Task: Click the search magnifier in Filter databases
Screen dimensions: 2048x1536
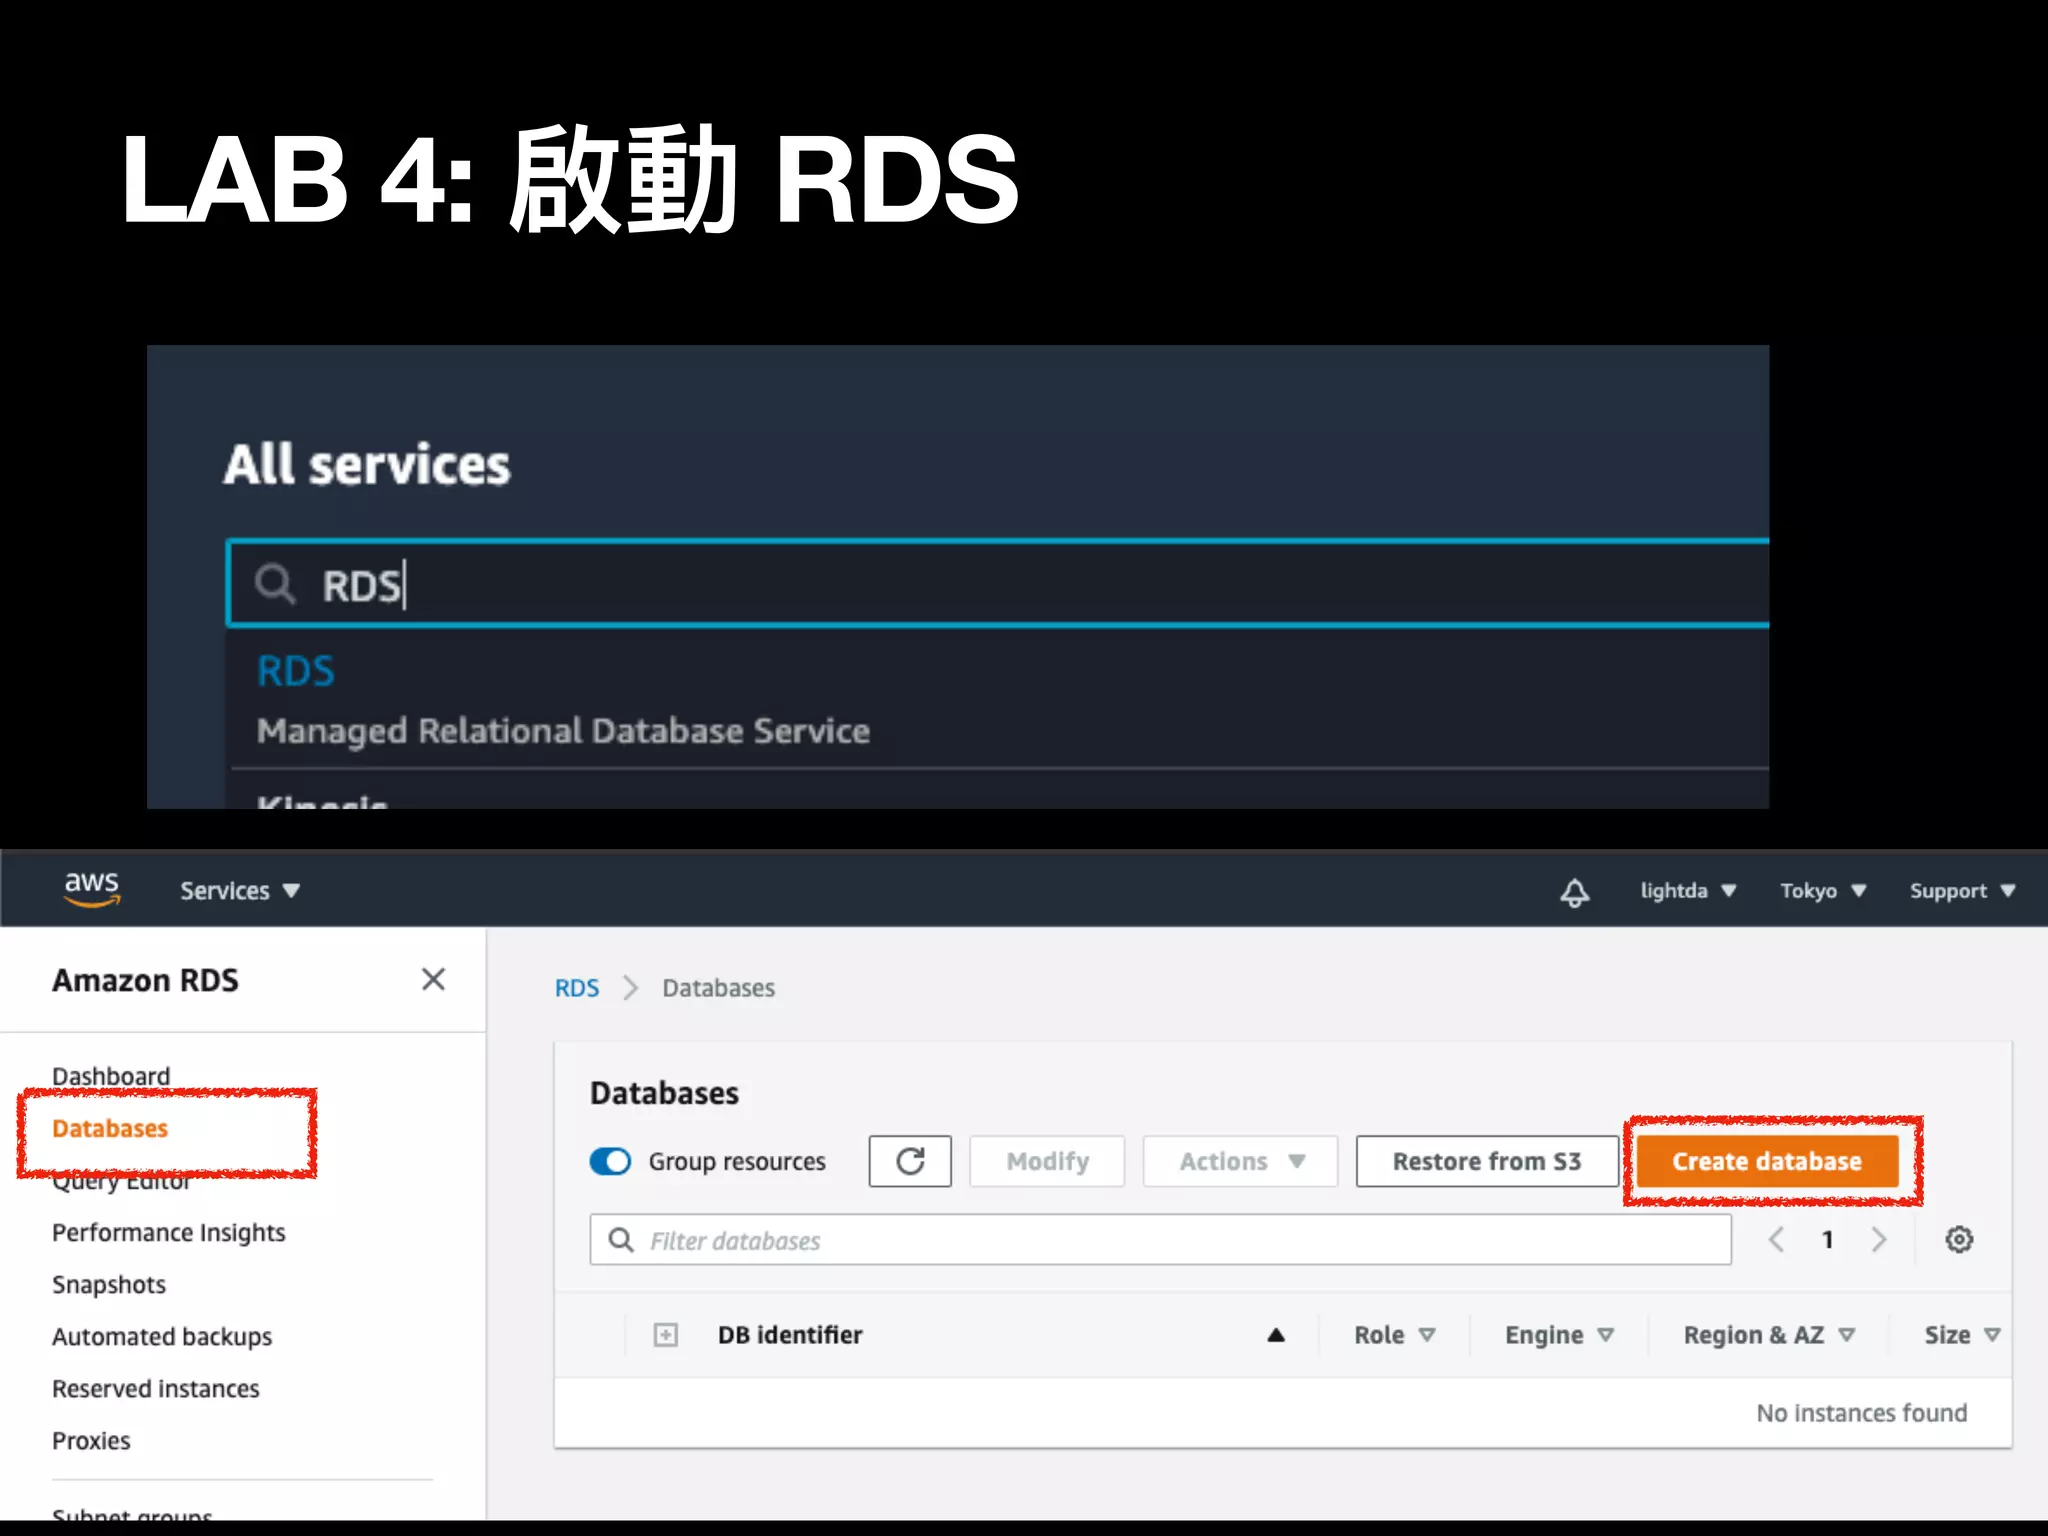Action: [621, 1240]
